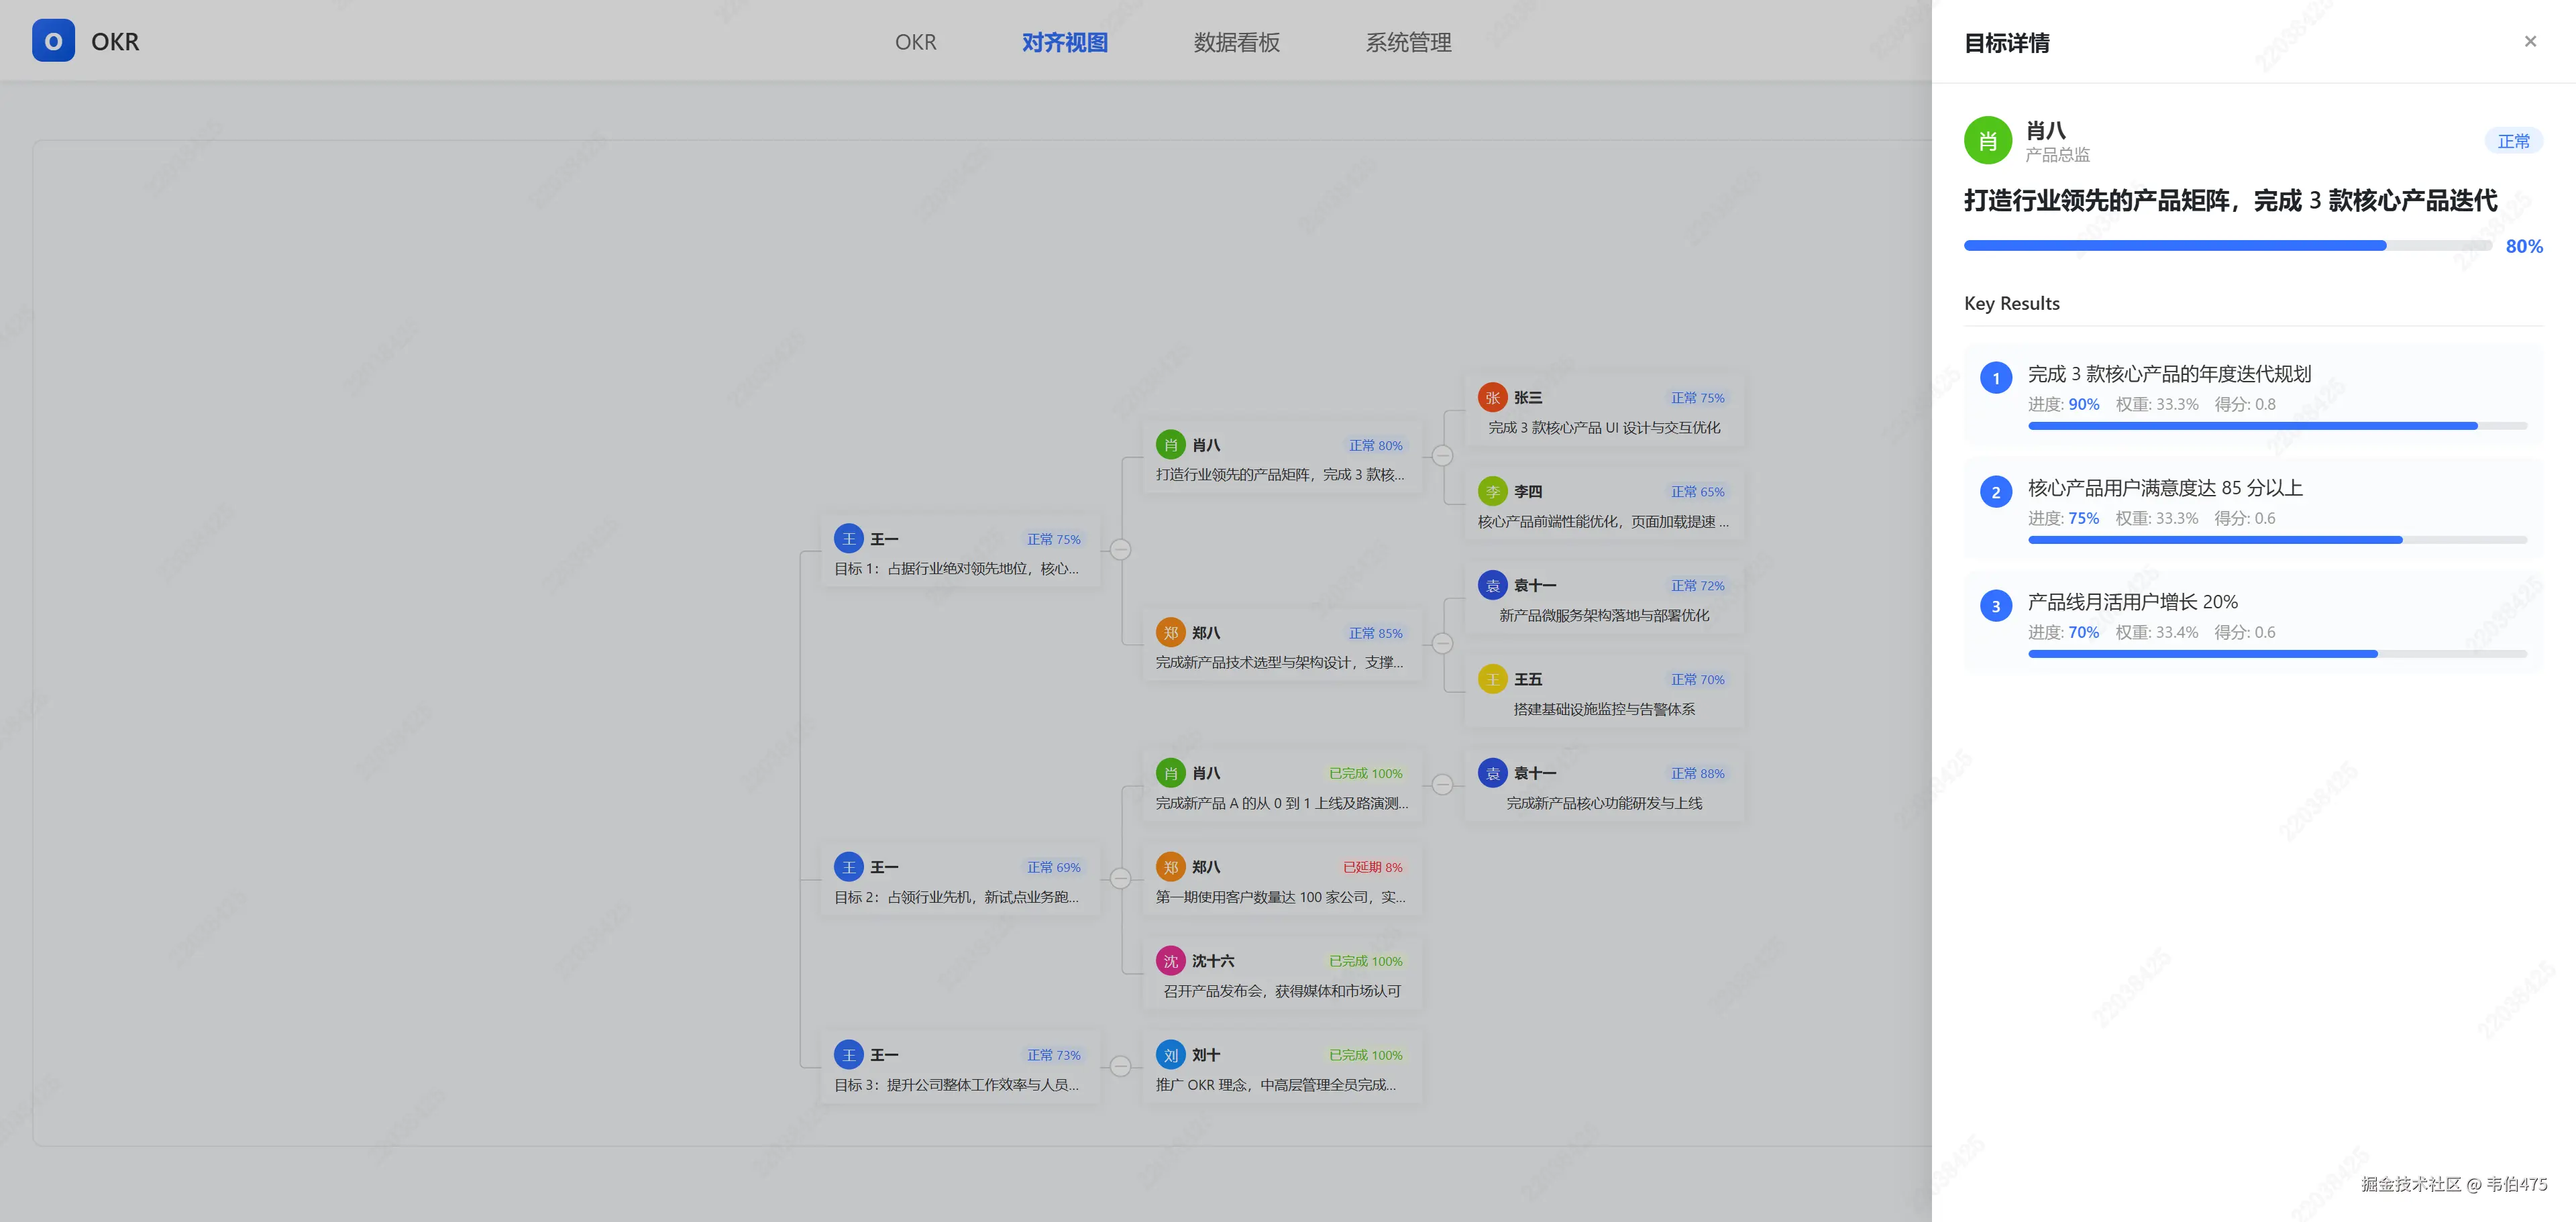2576x1222 pixels.
Task: Collapse children of 王一 目标 3 node
Action: (x=1121, y=1066)
